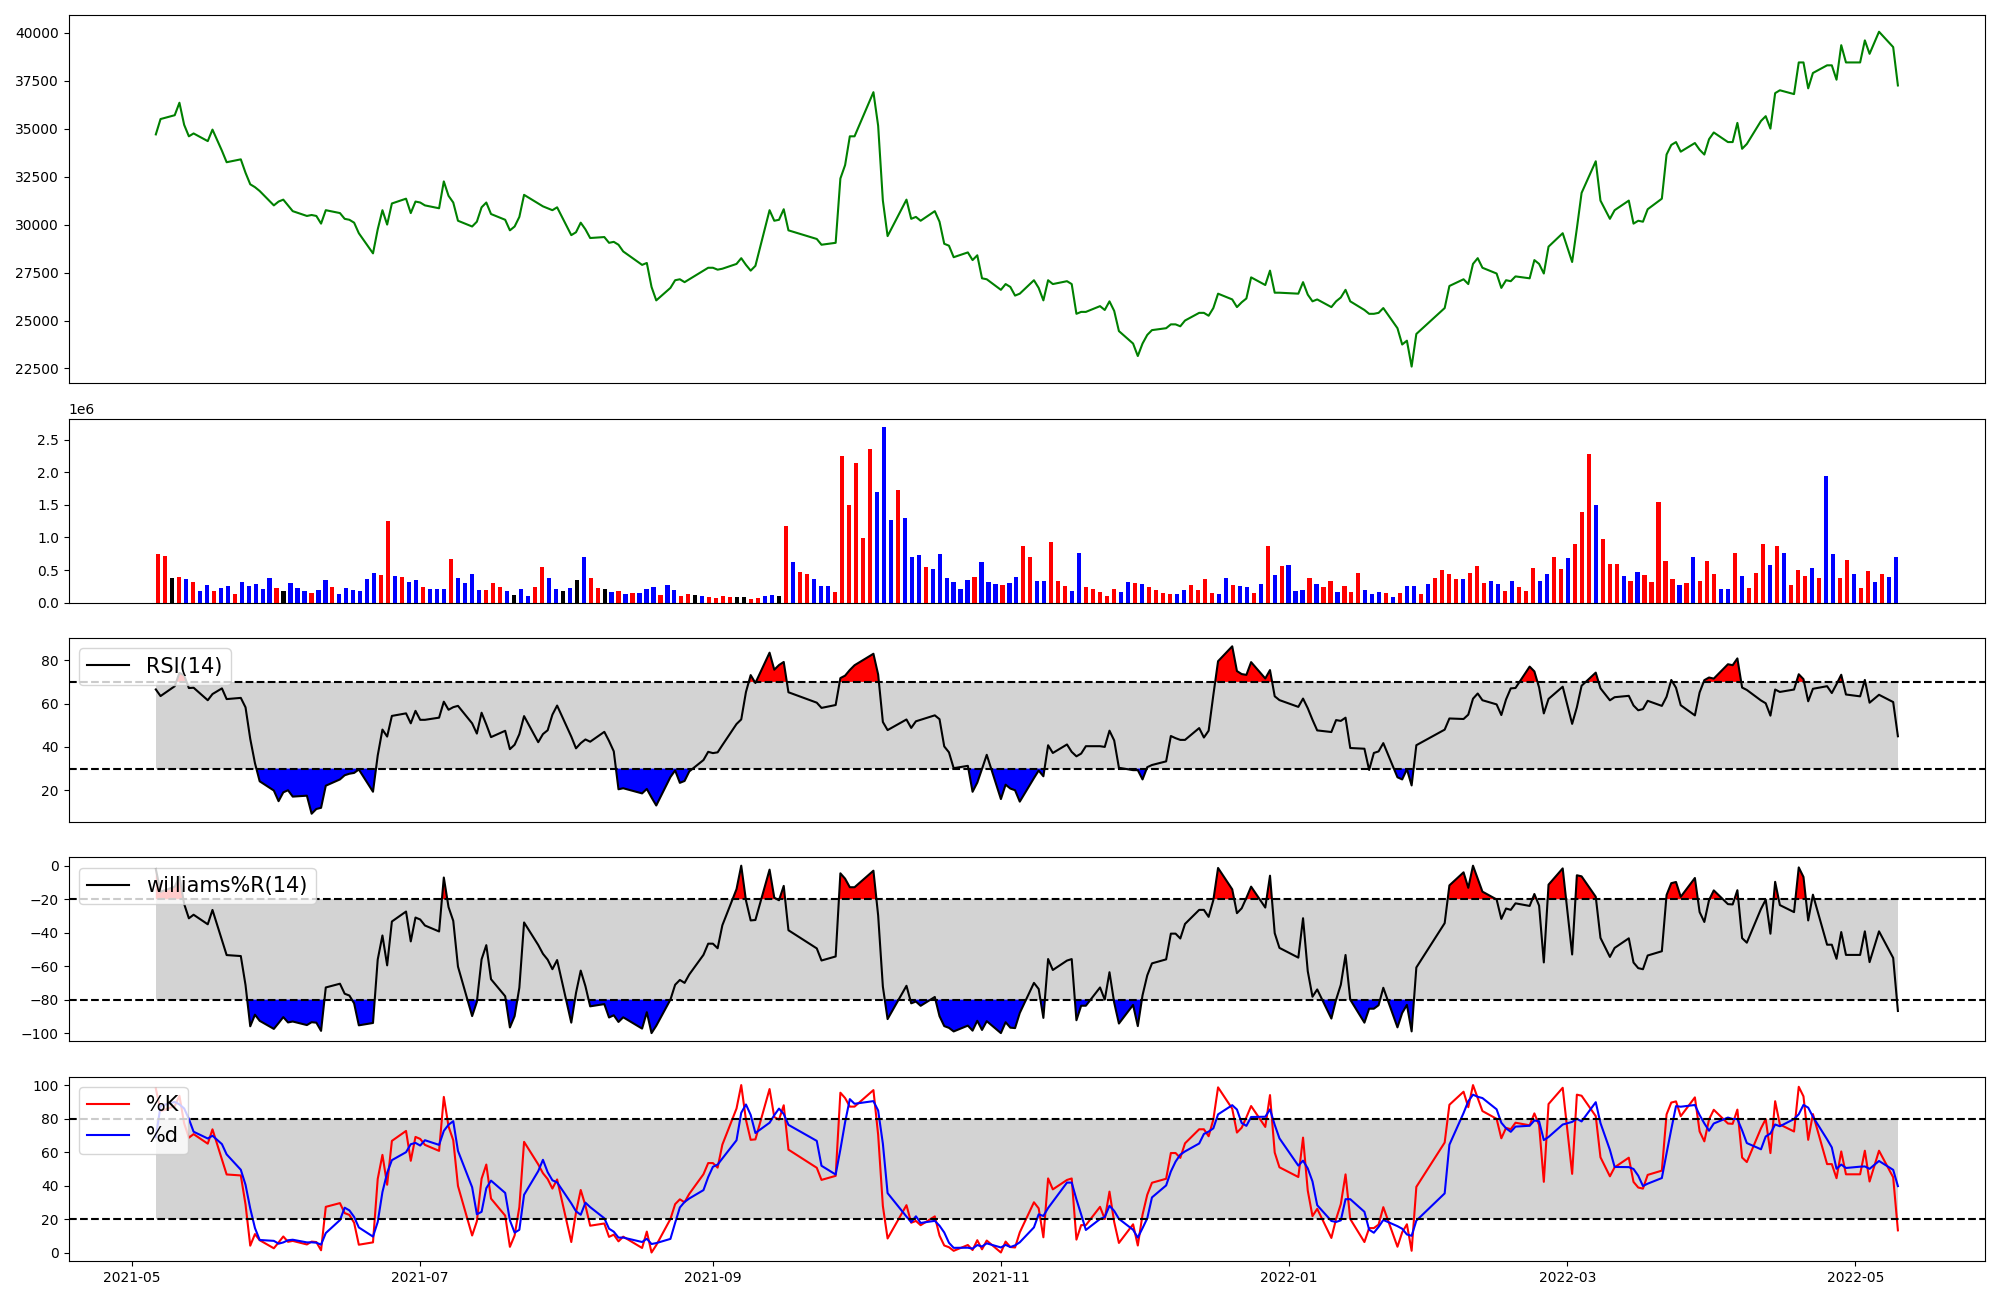Click the 2021-05 date tick label

coord(132,1277)
